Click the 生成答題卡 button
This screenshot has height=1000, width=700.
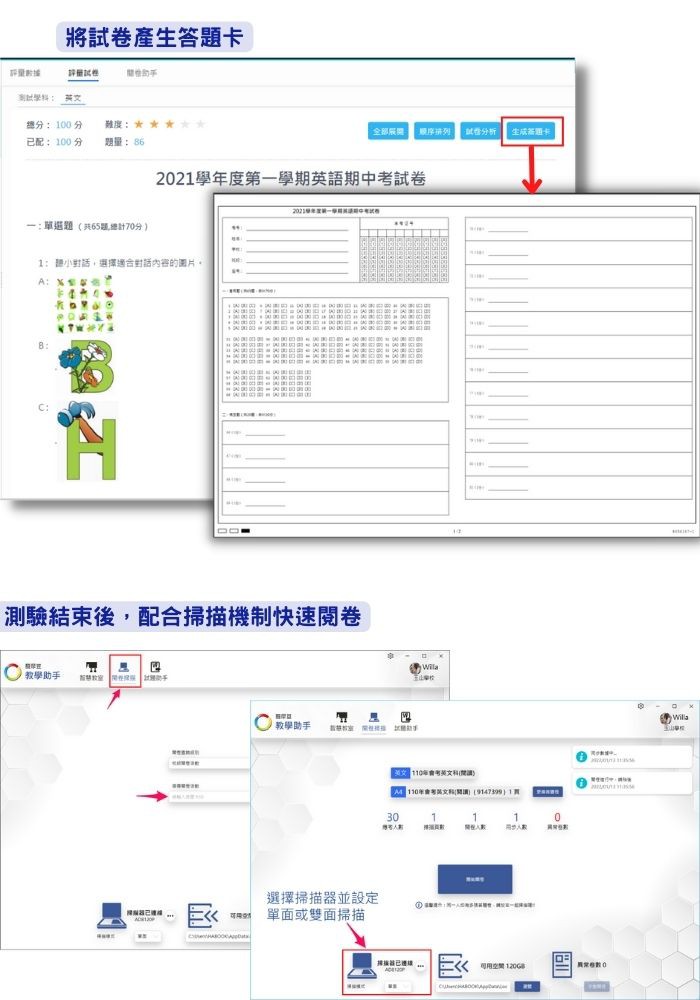click(535, 131)
